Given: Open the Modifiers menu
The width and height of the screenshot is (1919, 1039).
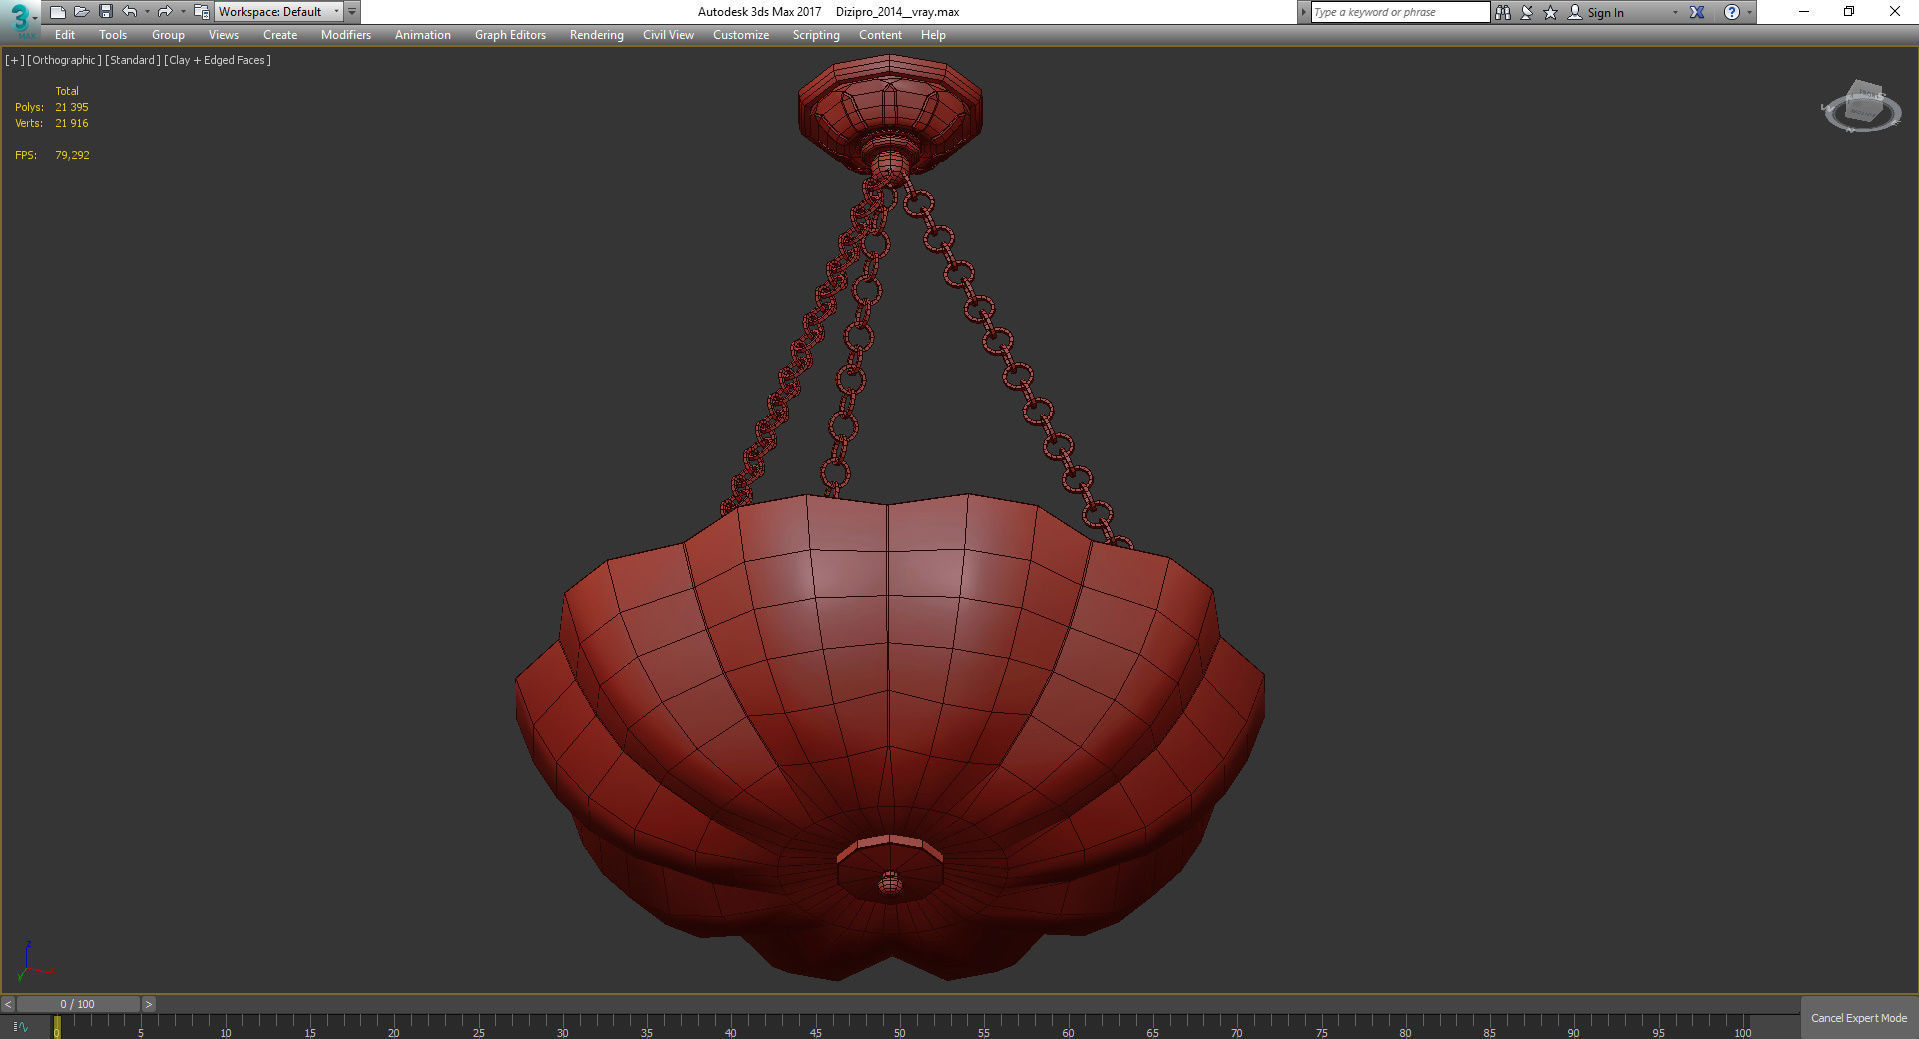Looking at the screenshot, I should point(346,35).
